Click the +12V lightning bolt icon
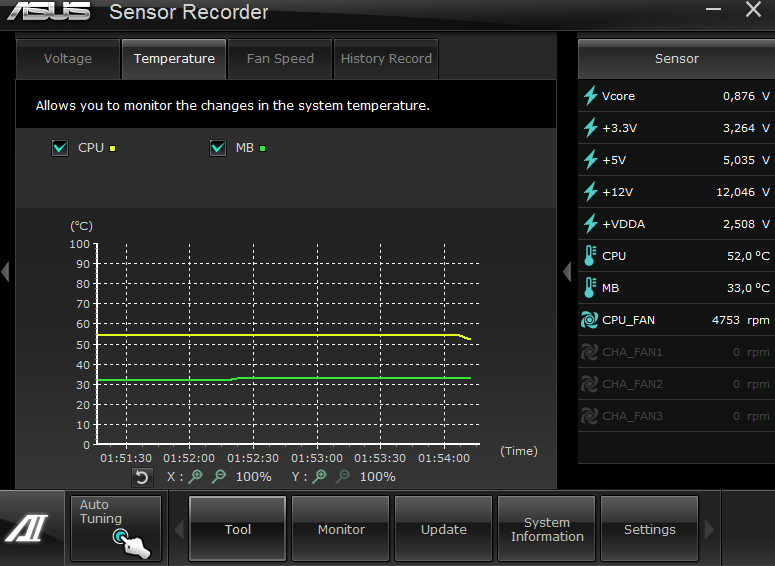 (x=590, y=192)
